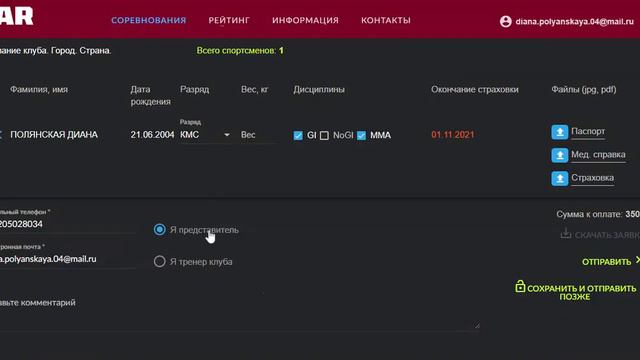Viewport: 640px width, 360px height.
Task: Open the Соревнования menu item
Action: click(149, 20)
